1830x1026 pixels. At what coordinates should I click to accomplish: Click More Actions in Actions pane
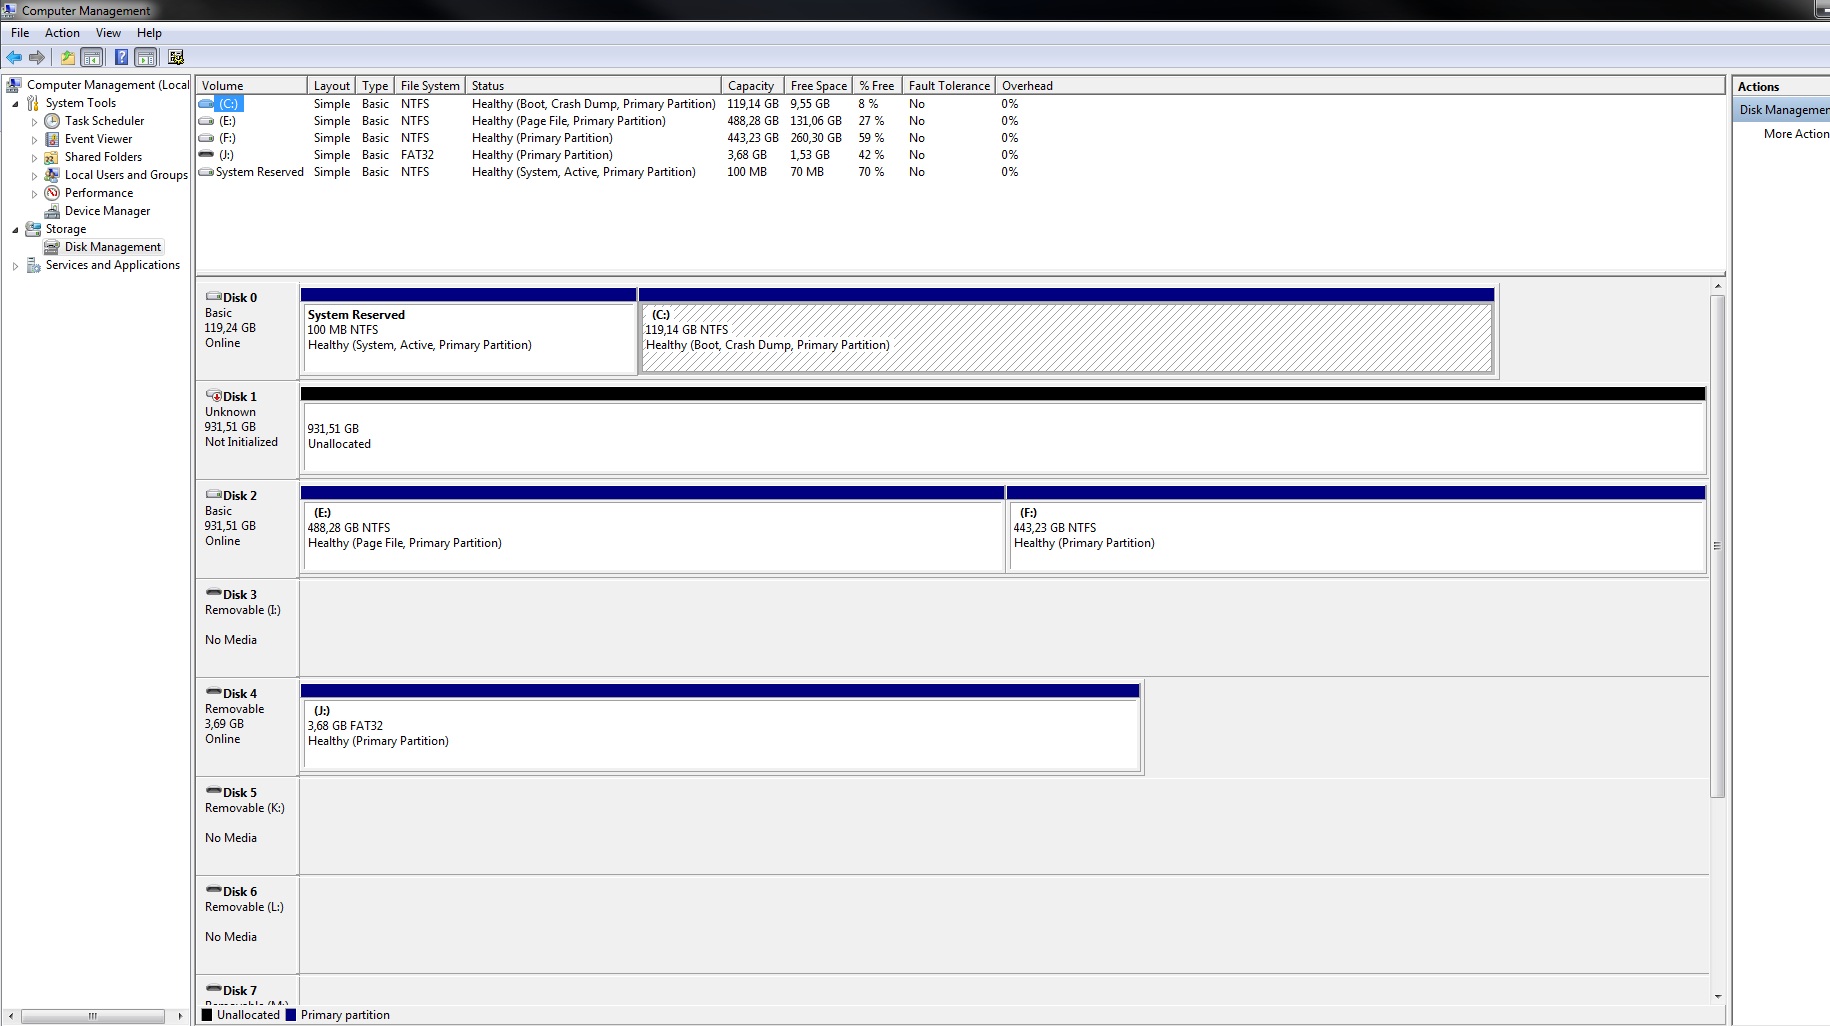coord(1796,134)
